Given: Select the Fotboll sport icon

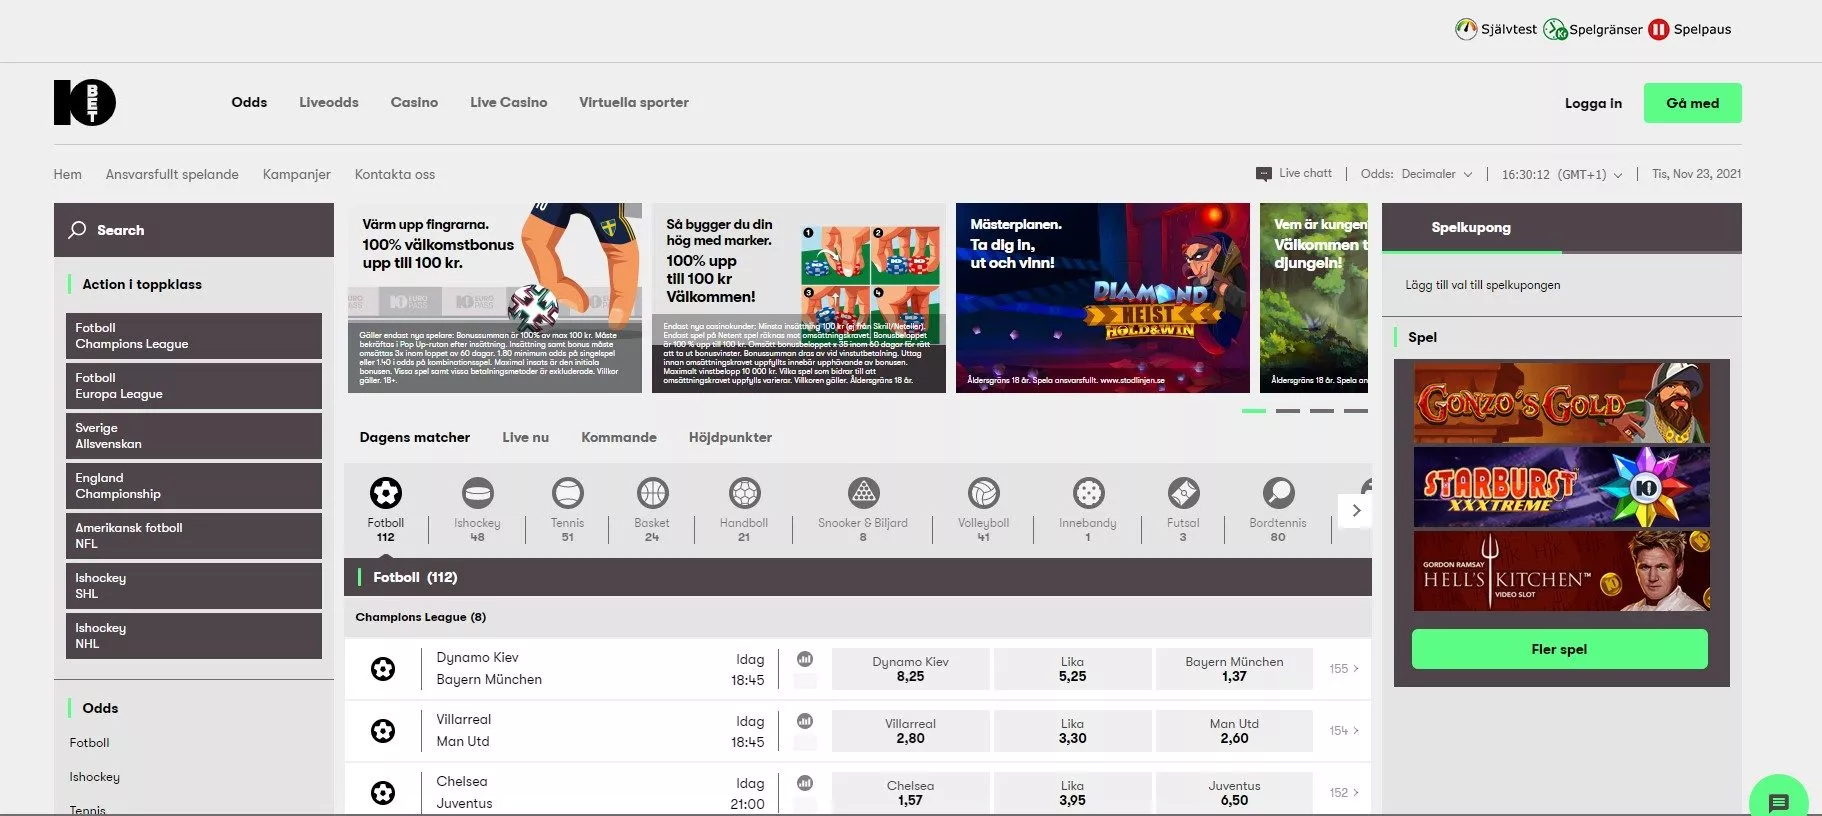Looking at the screenshot, I should click(385, 492).
